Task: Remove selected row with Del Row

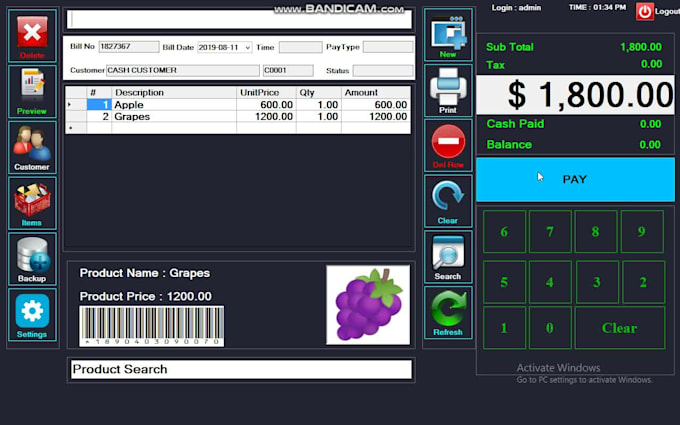Action: [448, 146]
